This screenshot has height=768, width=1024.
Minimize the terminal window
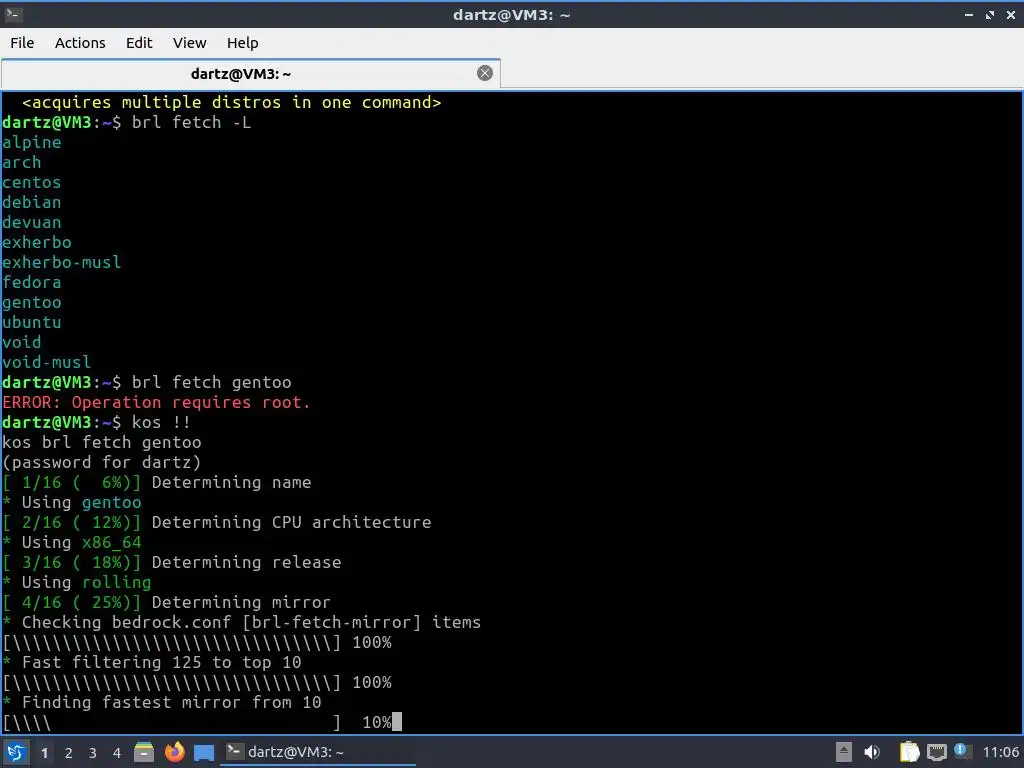point(969,15)
